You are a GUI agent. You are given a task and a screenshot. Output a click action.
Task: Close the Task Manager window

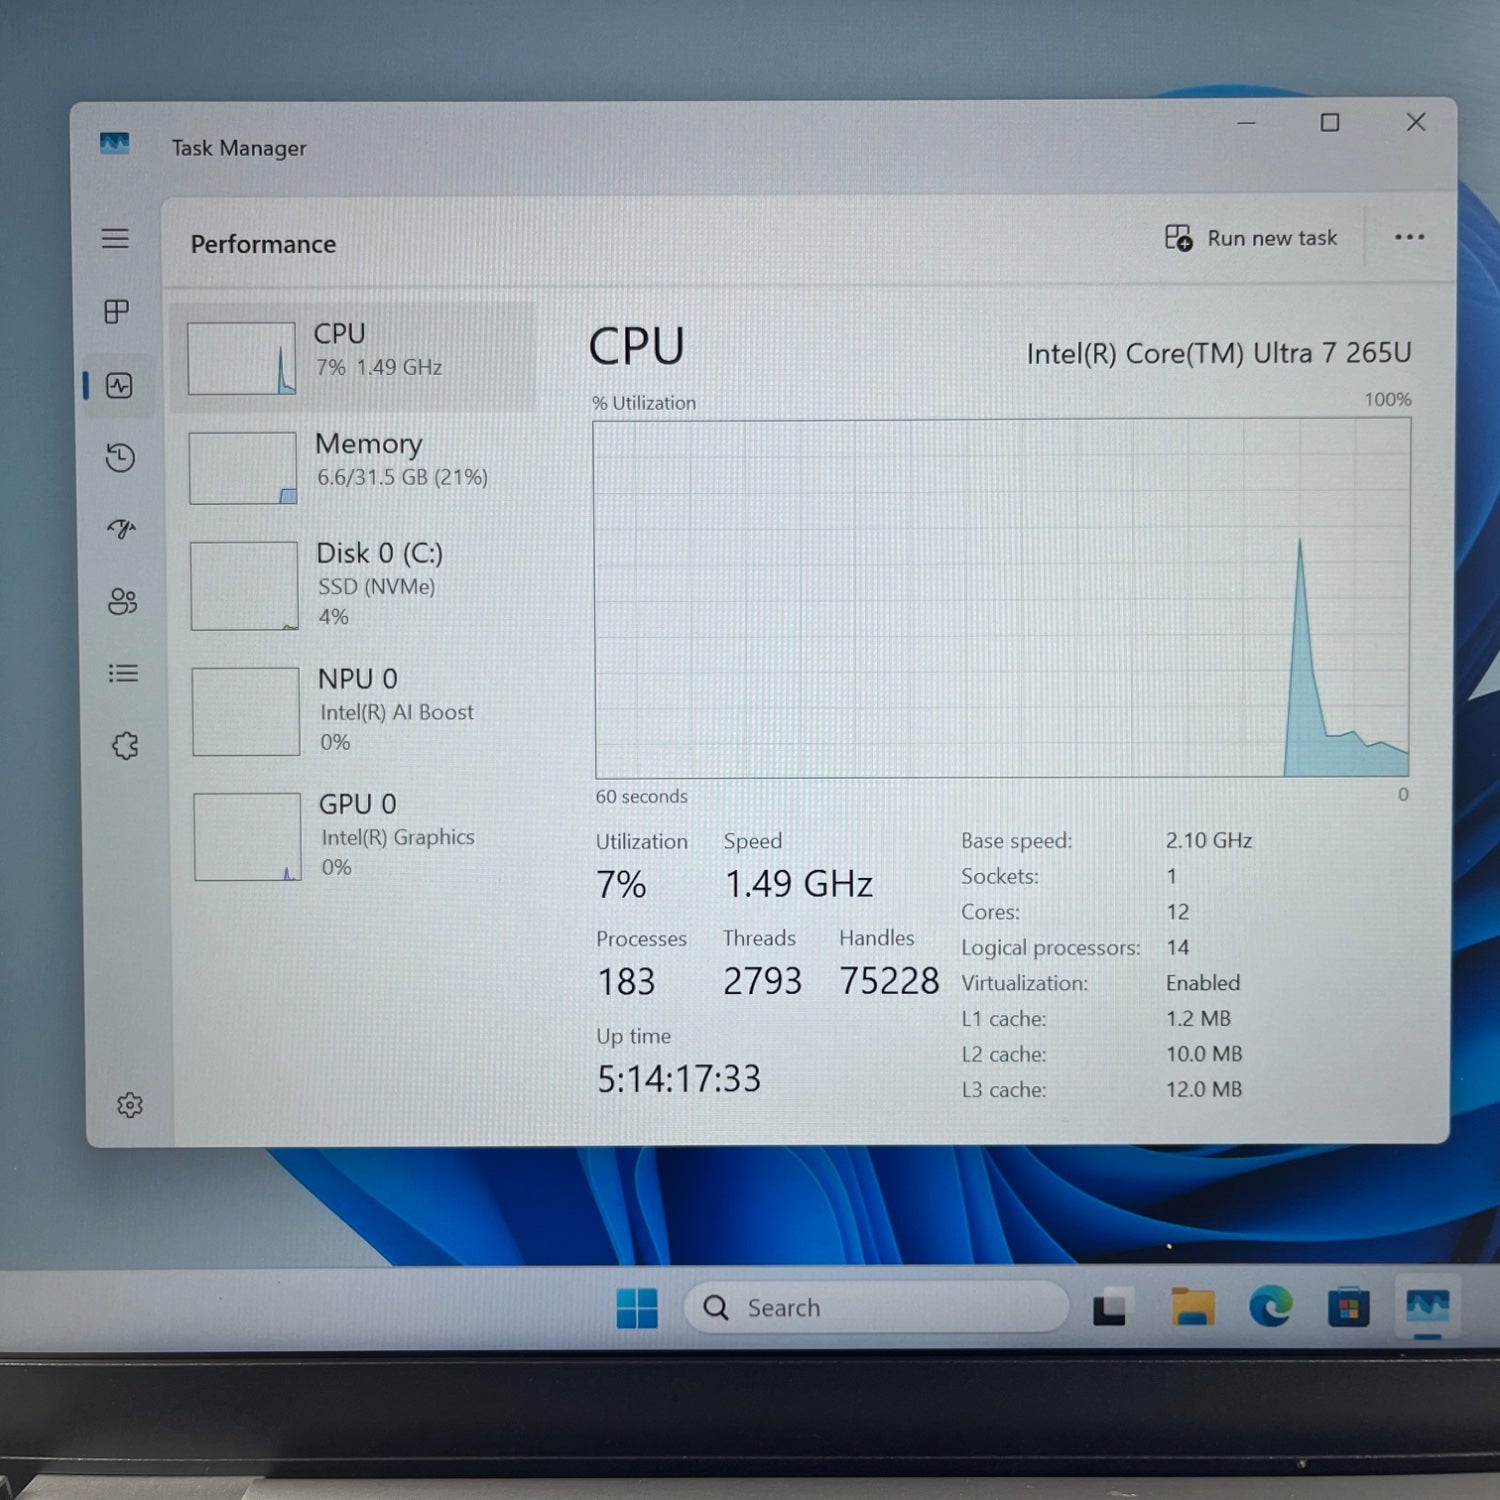[x=1416, y=122]
